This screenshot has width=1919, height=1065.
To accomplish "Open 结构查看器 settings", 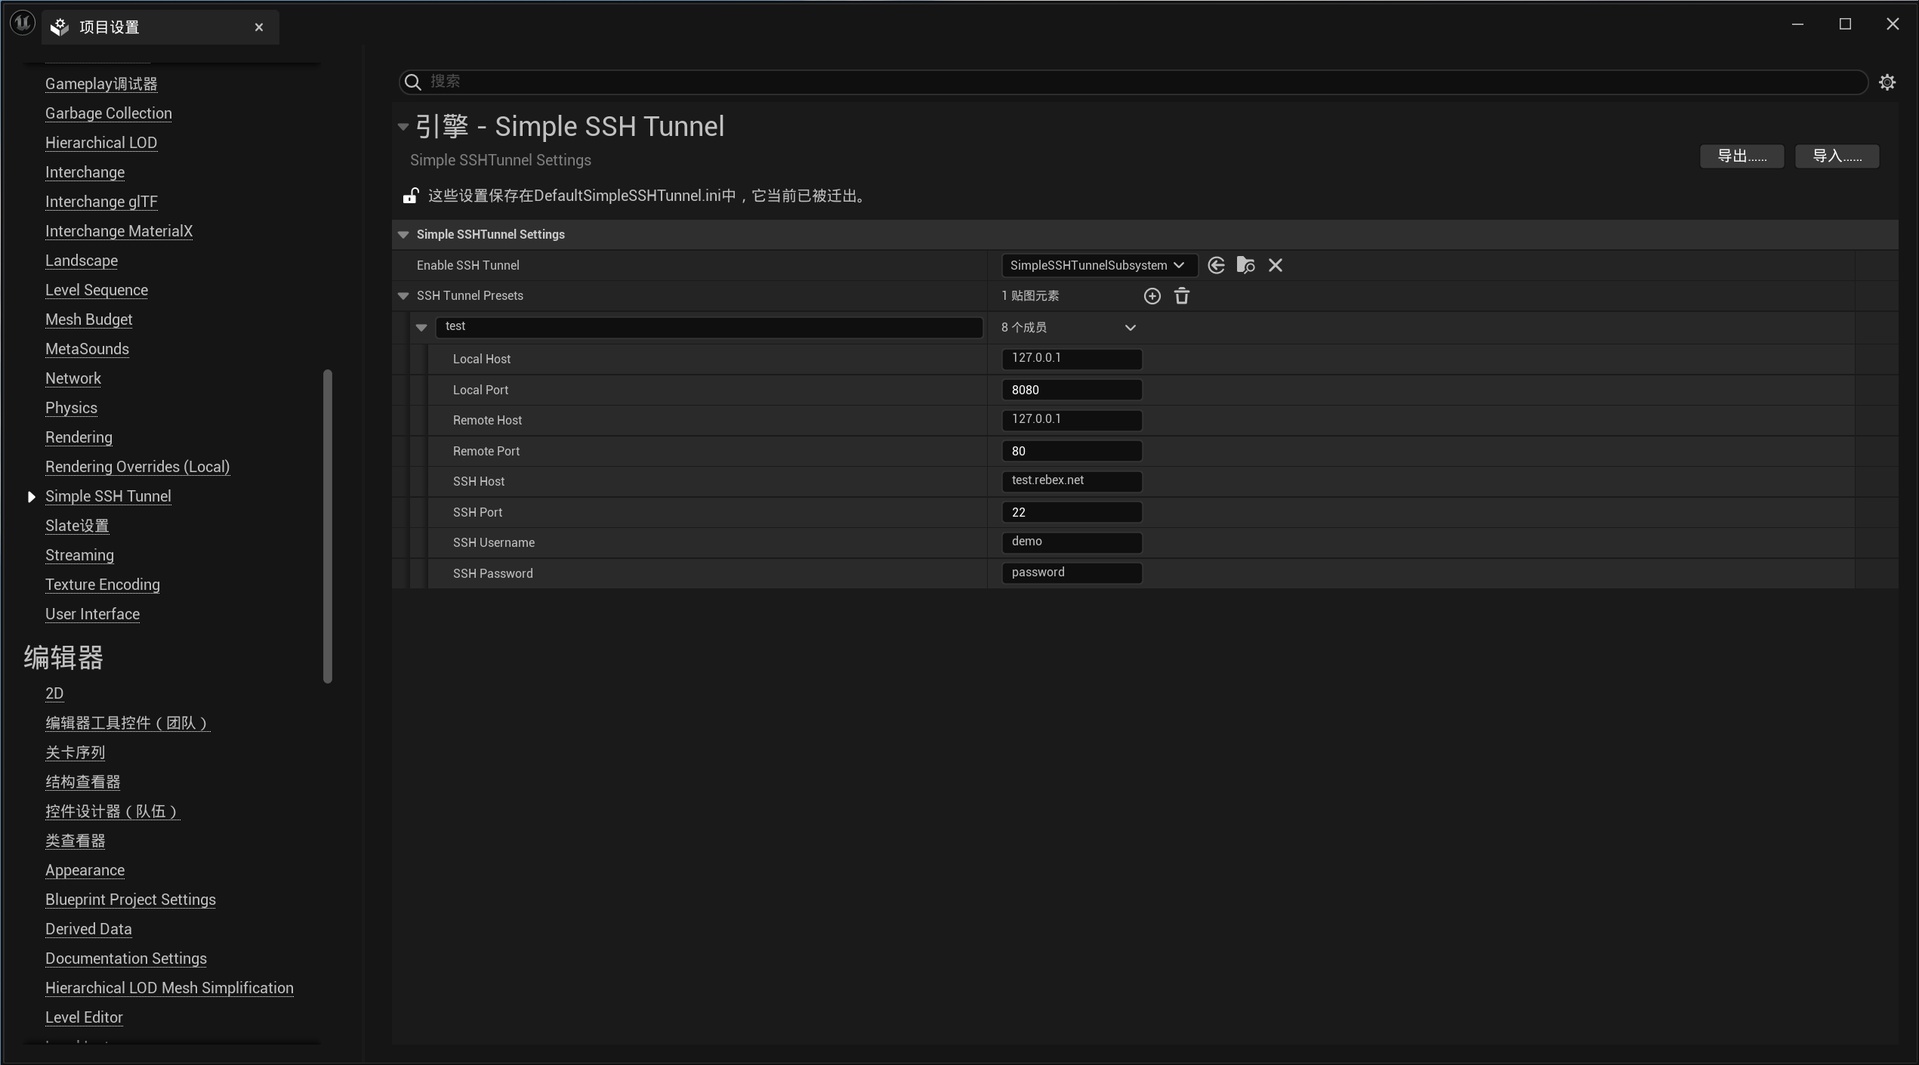I will point(82,782).
